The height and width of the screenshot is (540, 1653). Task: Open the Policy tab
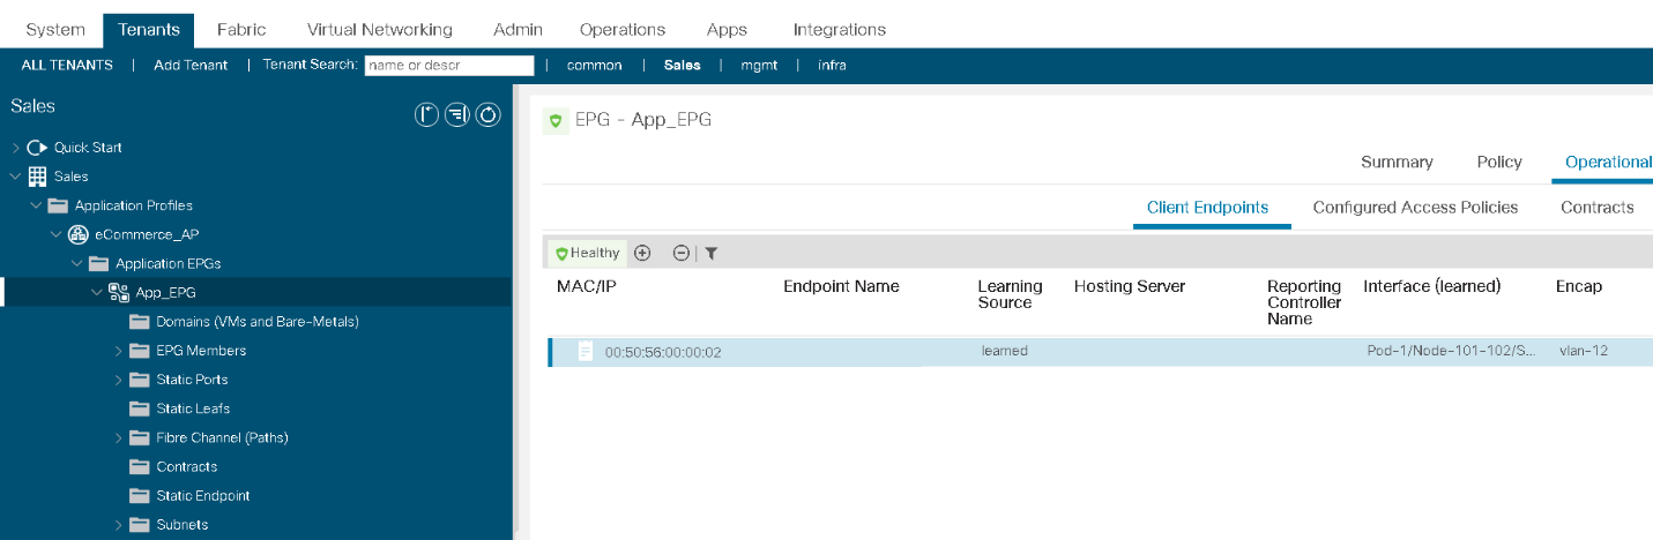pyautogui.click(x=1499, y=162)
